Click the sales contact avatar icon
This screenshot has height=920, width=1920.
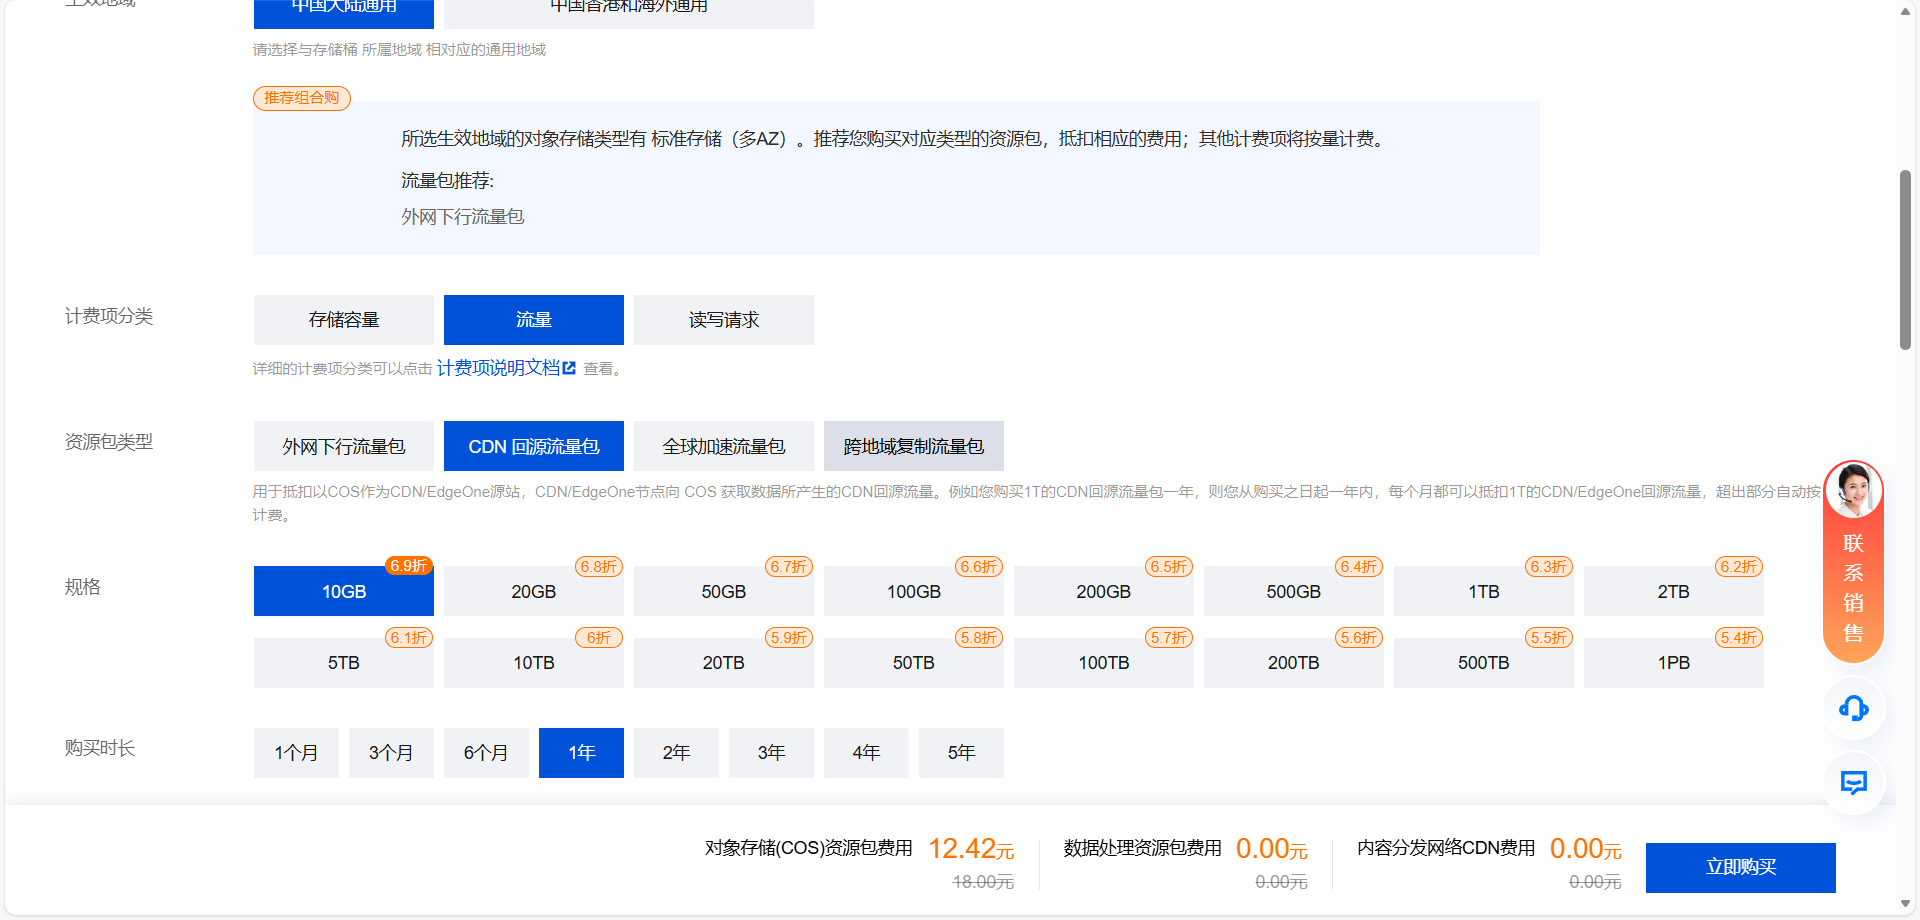pos(1853,491)
